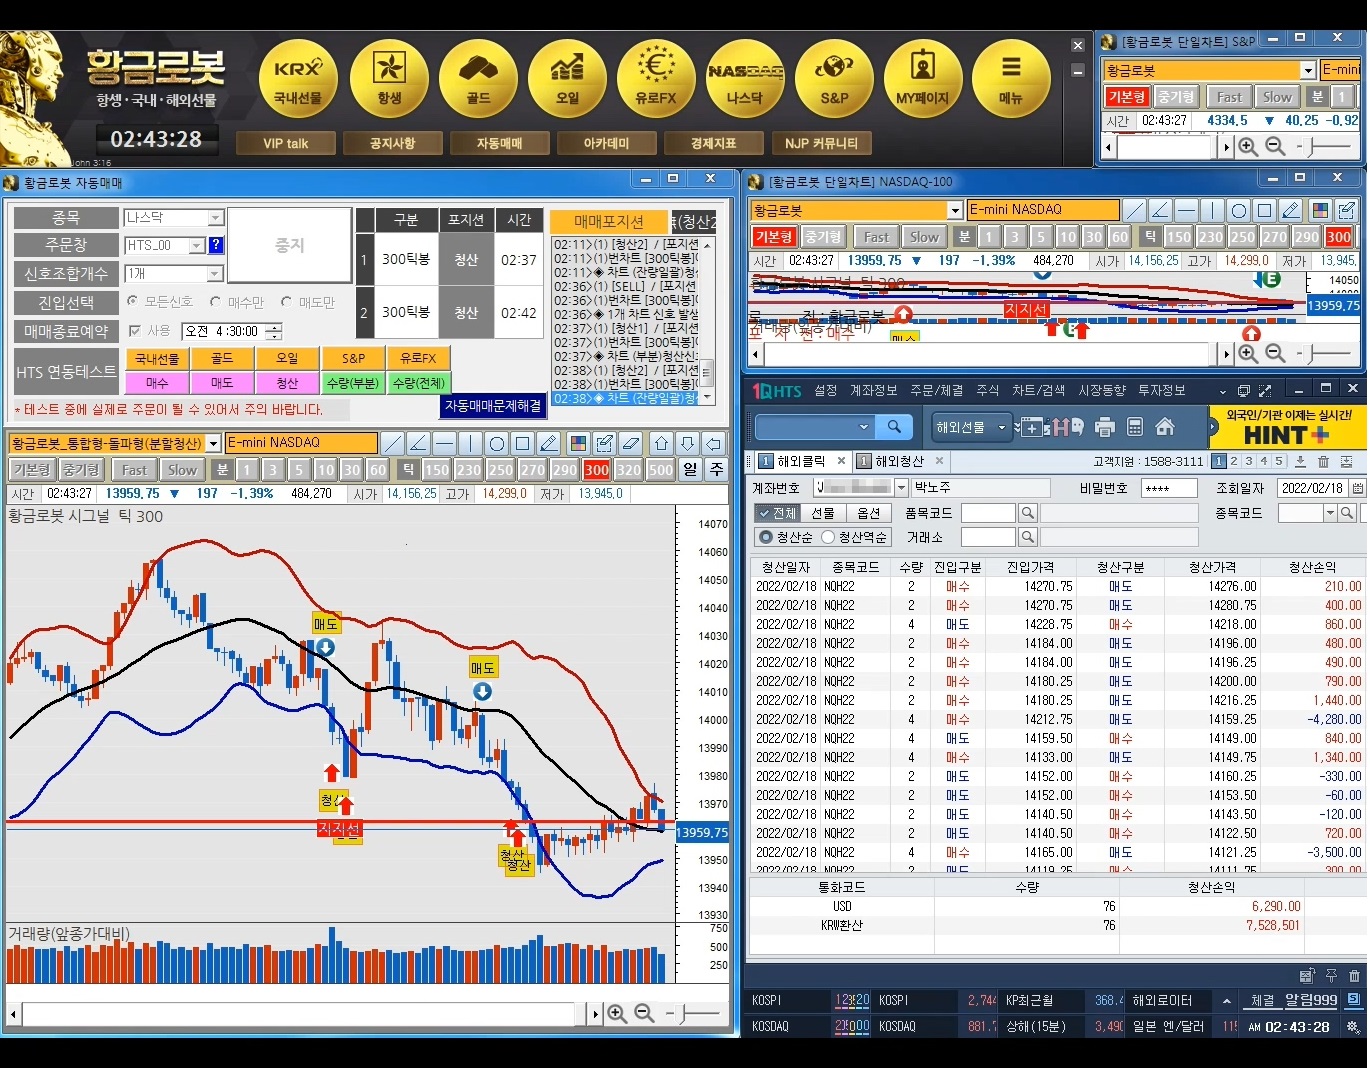Open the 나스닥 gold icon
Image resolution: width=1370 pixels, height=1068 pixels.
pos(745,80)
